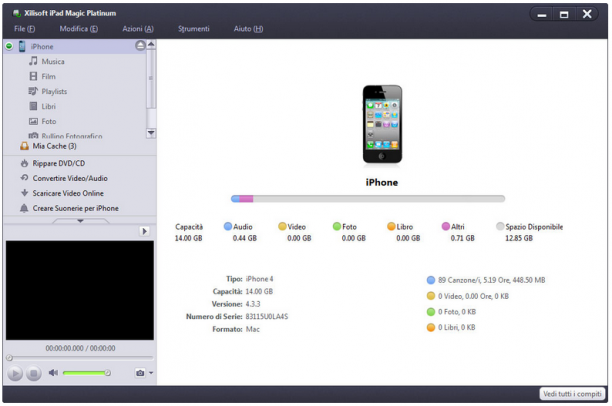
Task: Click the purple Altri legend dot
Action: click(446, 226)
